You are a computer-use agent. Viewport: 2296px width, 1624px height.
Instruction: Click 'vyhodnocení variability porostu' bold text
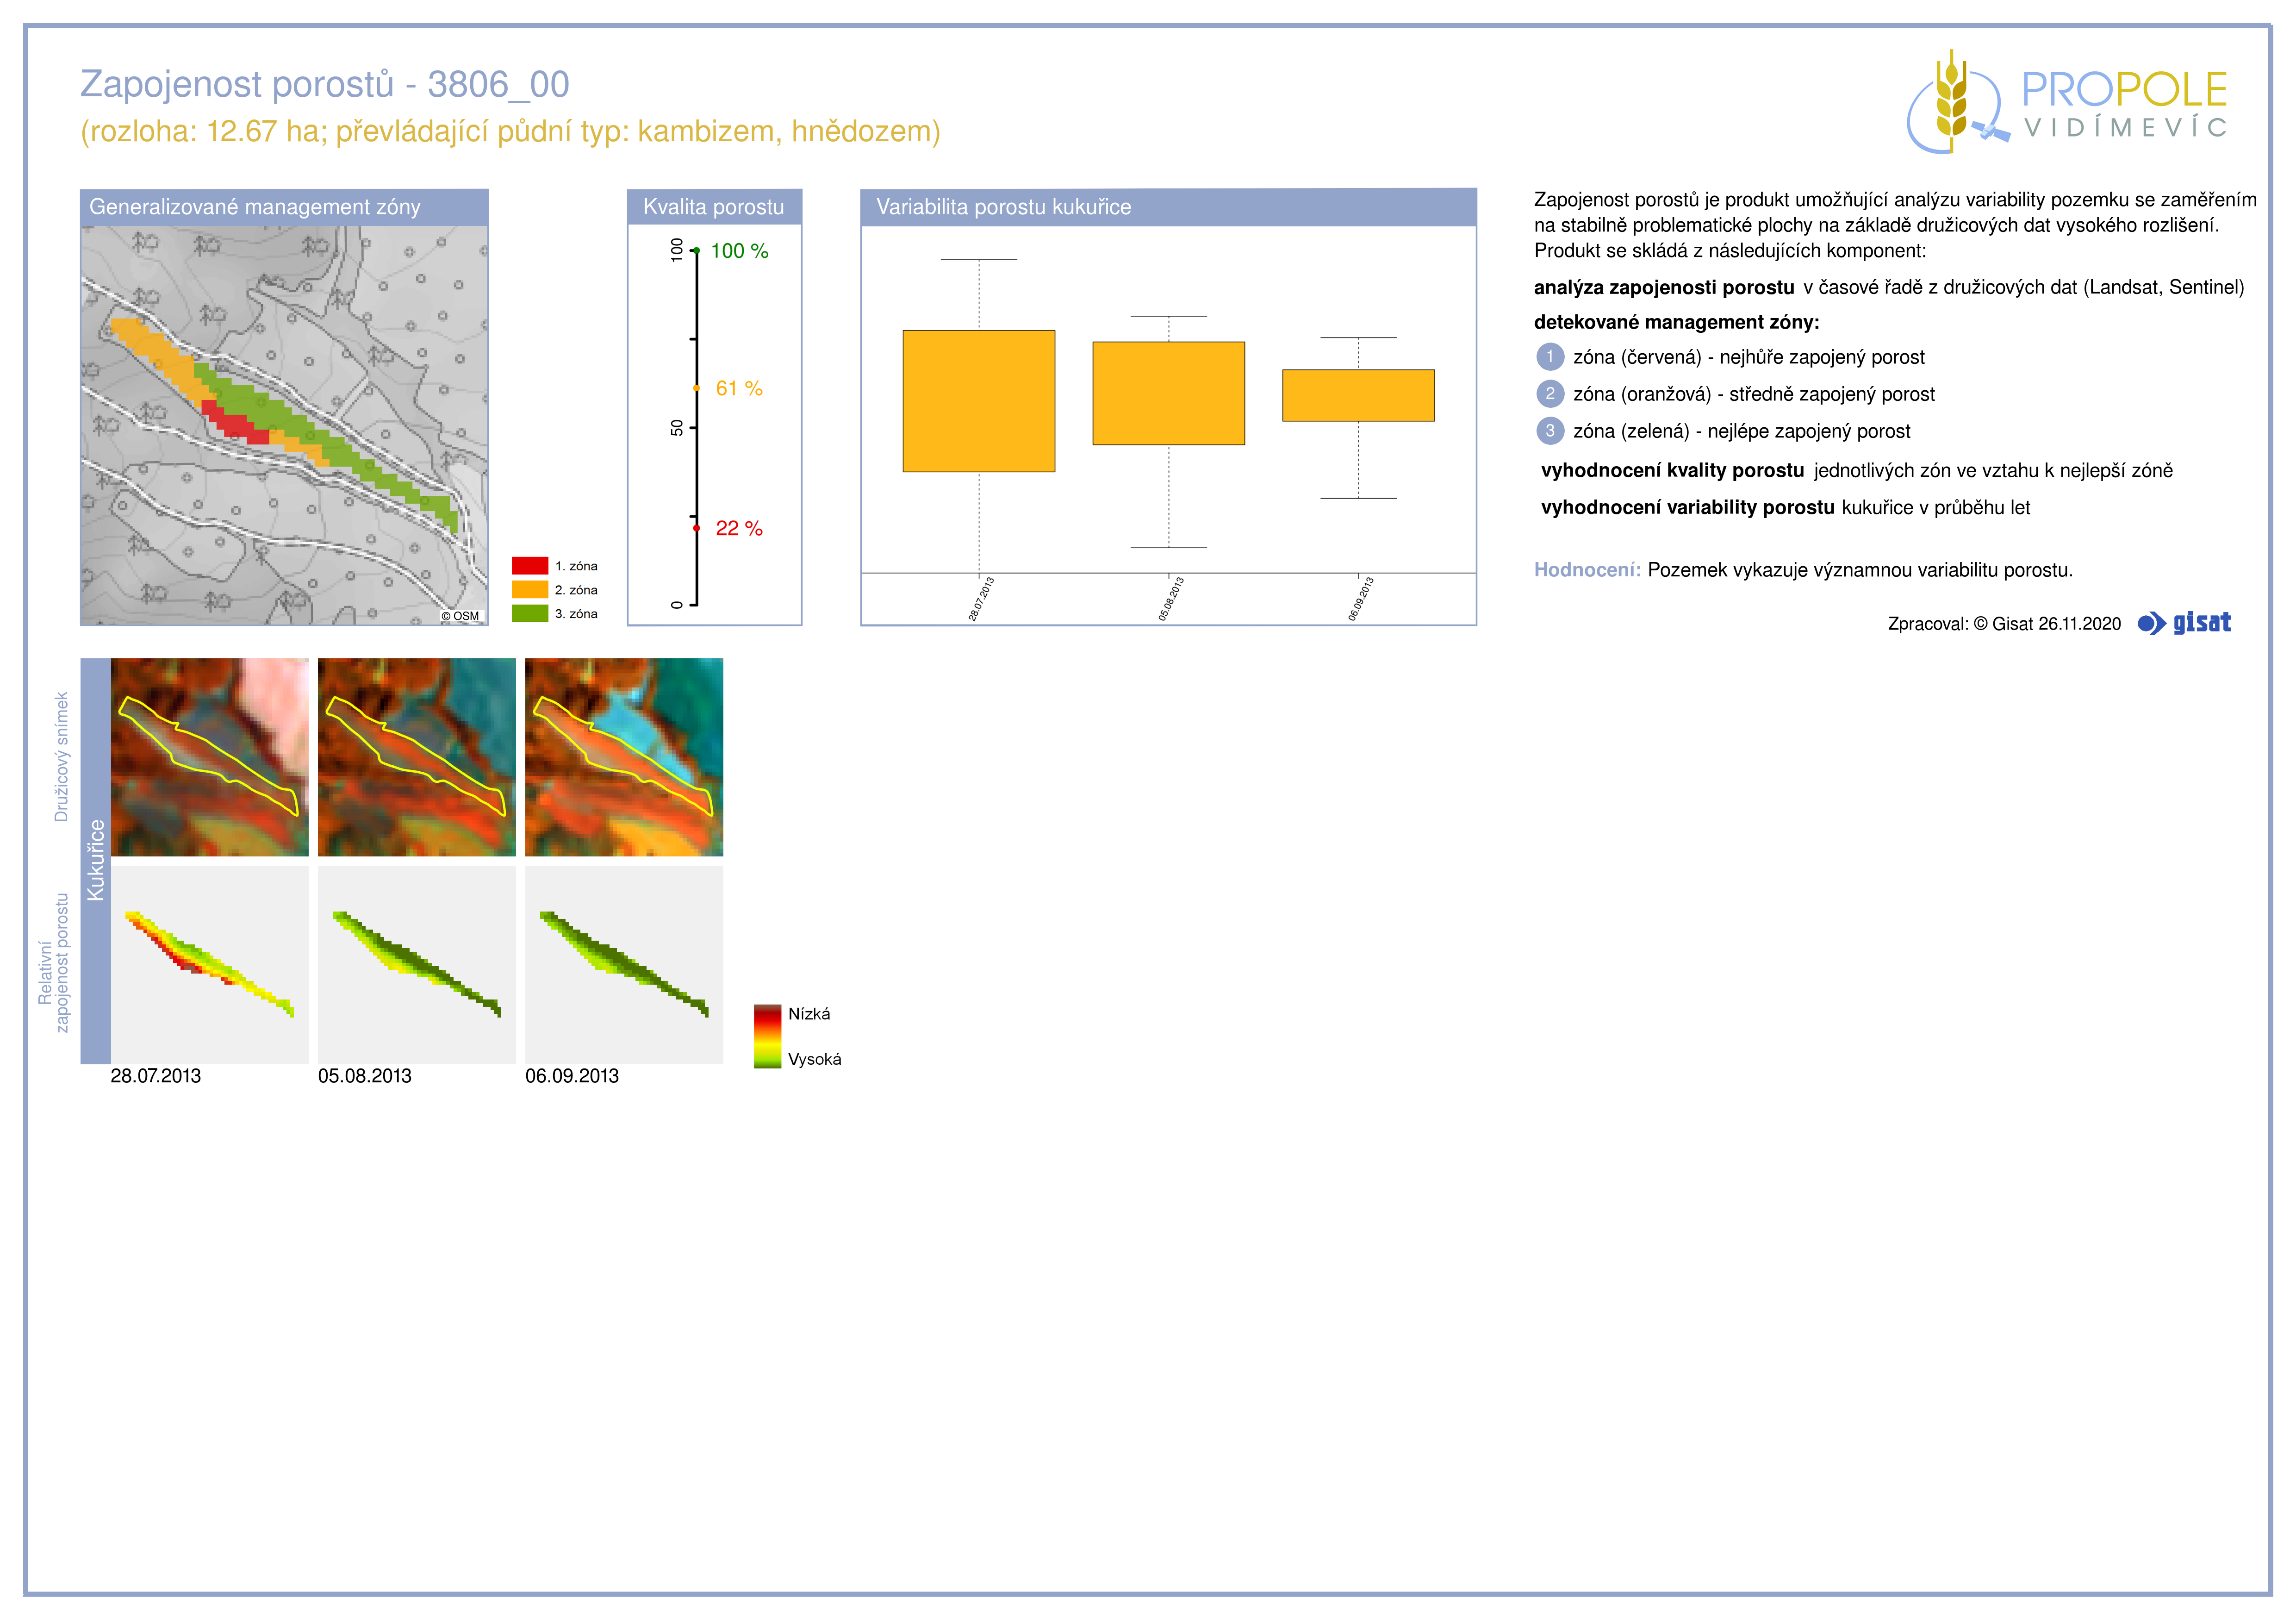click(1688, 508)
